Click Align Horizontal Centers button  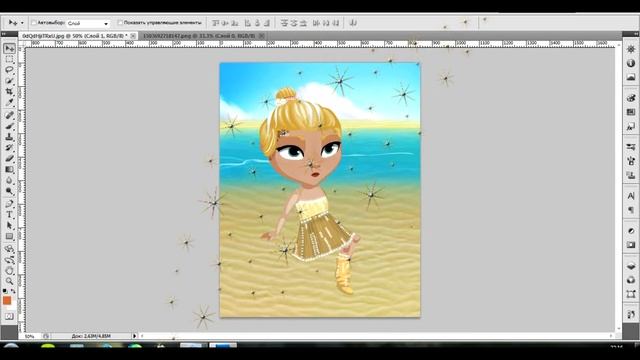tap(258, 23)
